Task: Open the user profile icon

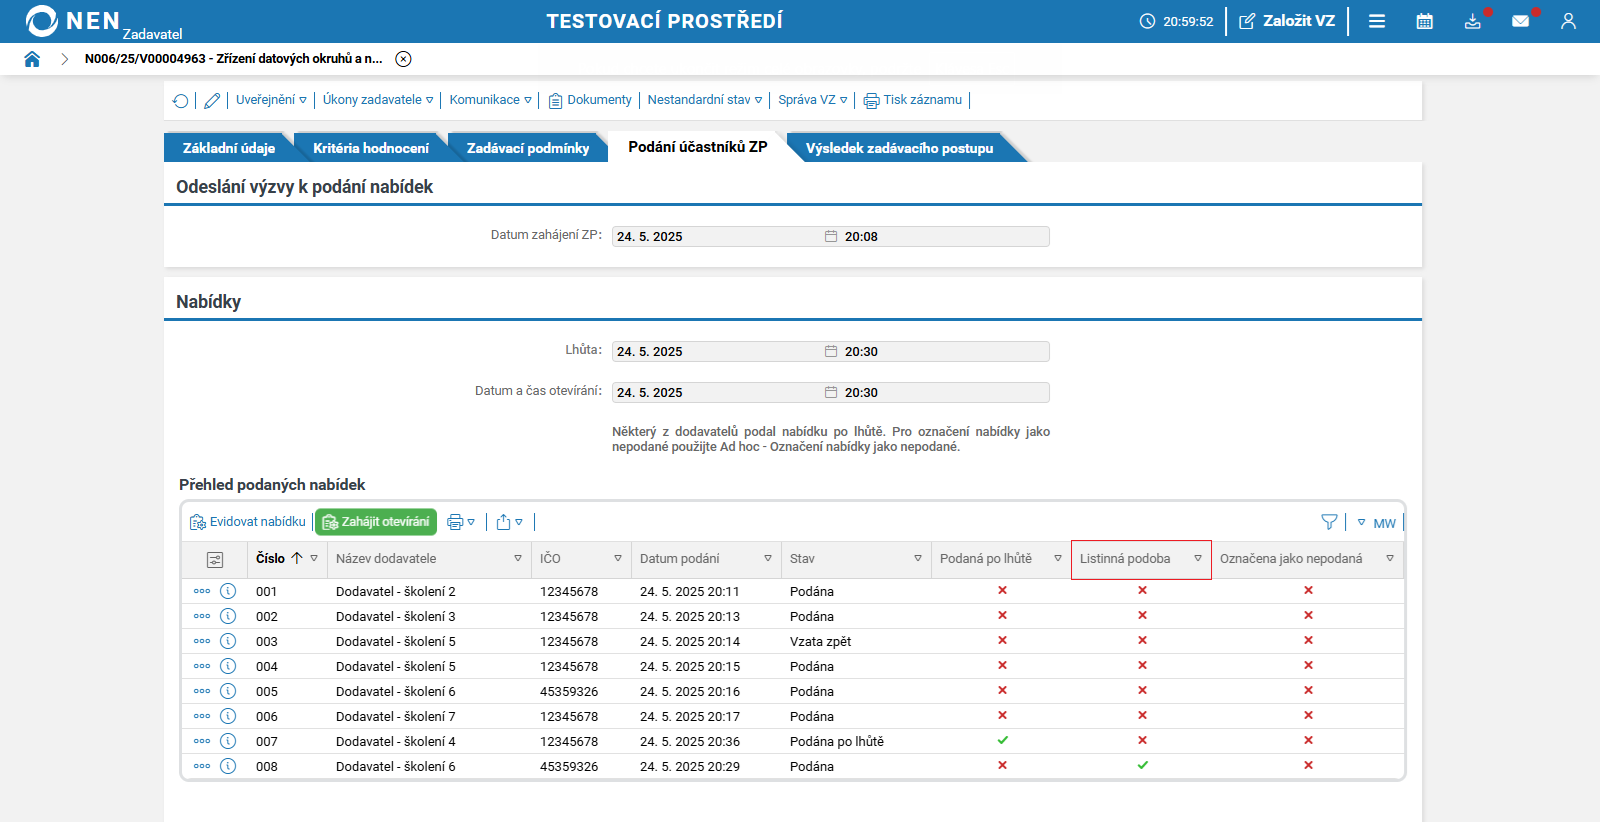Action: point(1568,21)
